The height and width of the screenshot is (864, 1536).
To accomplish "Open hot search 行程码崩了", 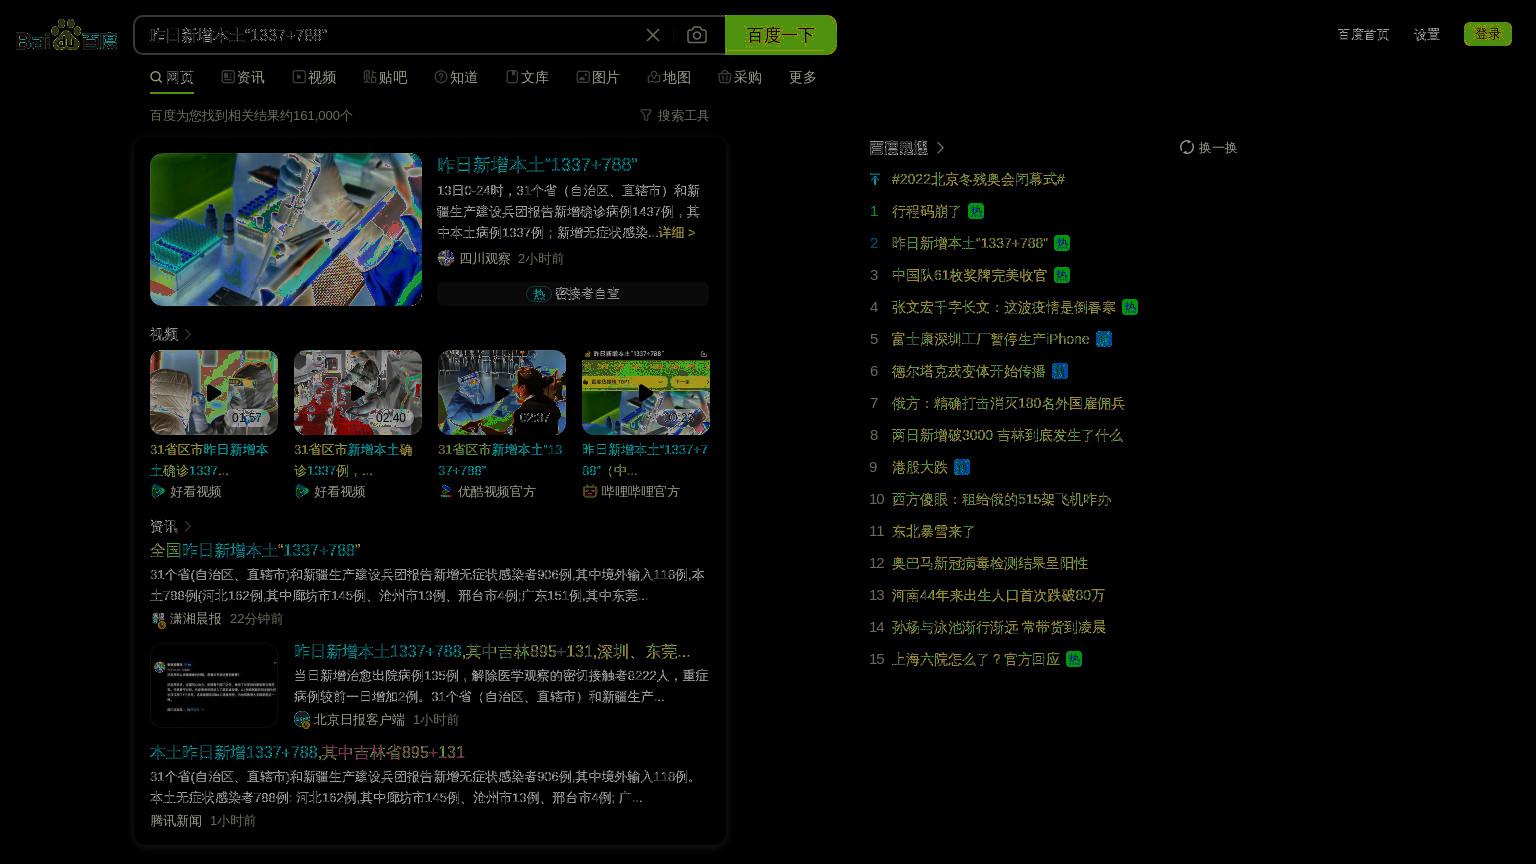I will [926, 211].
